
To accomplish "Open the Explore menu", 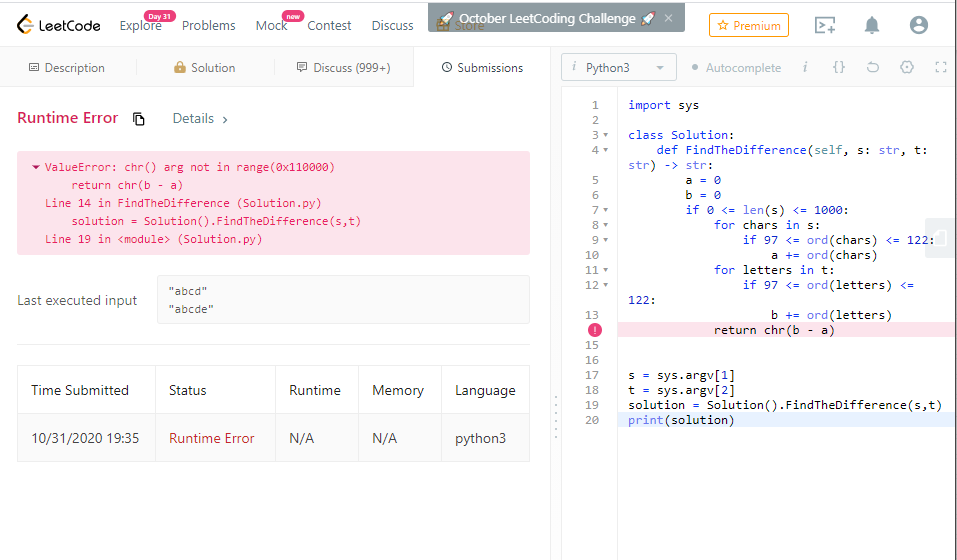I will [x=140, y=26].
